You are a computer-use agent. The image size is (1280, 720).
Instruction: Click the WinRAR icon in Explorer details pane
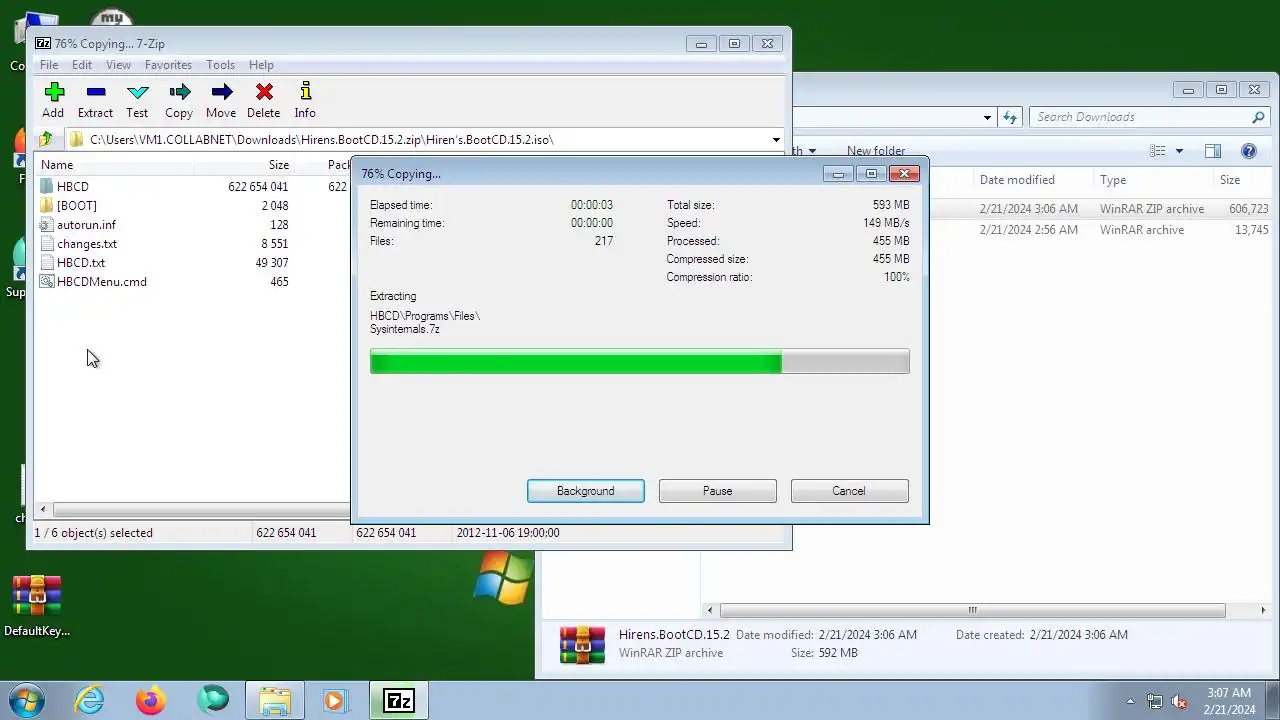(582, 645)
